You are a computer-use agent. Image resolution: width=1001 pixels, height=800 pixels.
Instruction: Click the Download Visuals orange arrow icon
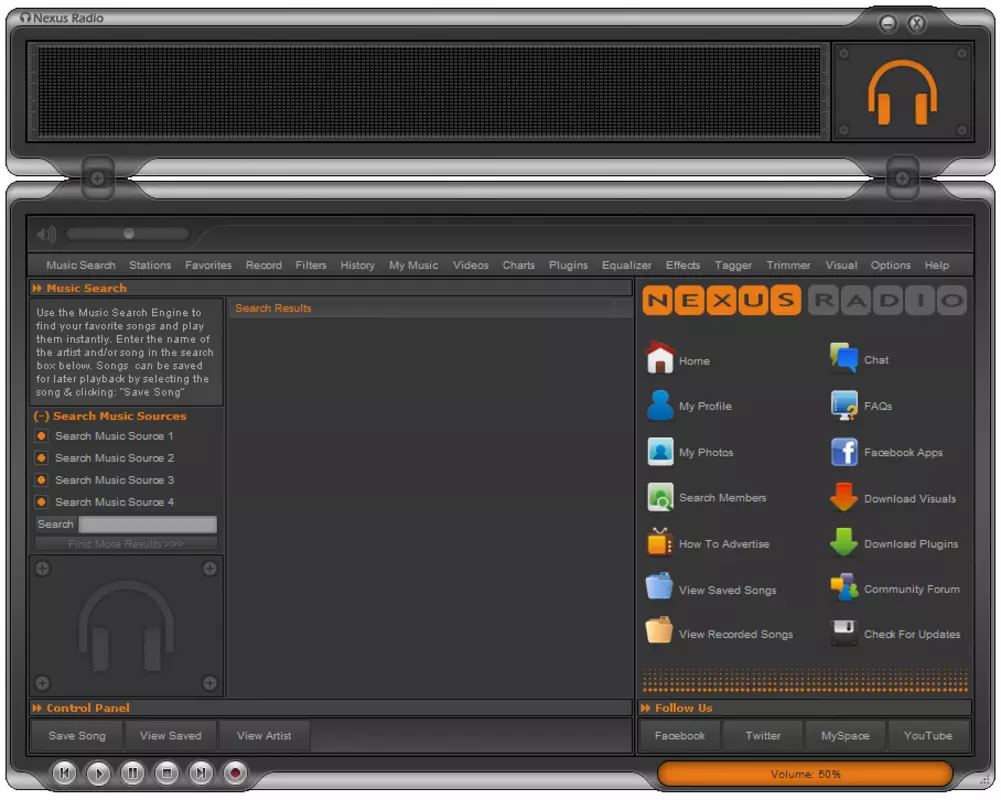coord(843,497)
